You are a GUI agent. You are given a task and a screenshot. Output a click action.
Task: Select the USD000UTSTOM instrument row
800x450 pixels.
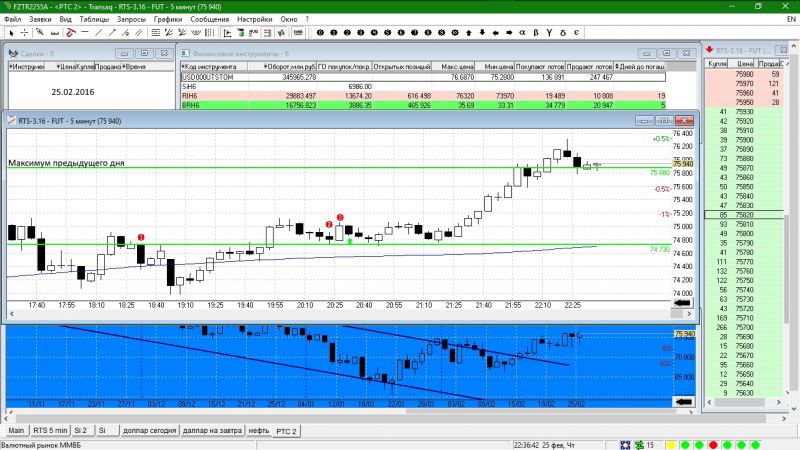click(x=423, y=77)
